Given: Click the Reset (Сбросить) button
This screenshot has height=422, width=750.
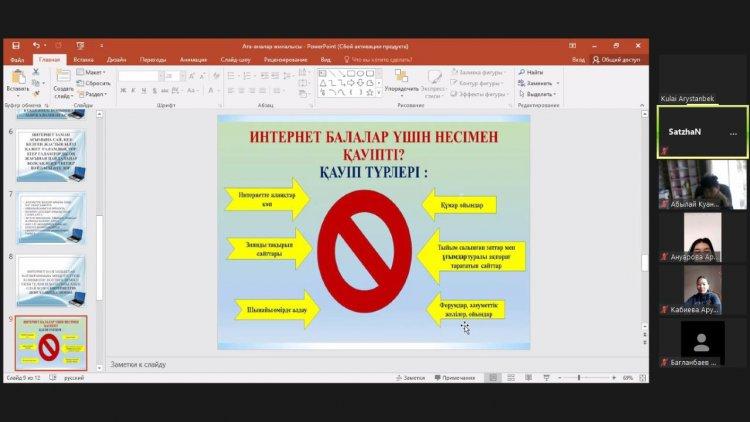Looking at the screenshot, I should pos(96,83).
